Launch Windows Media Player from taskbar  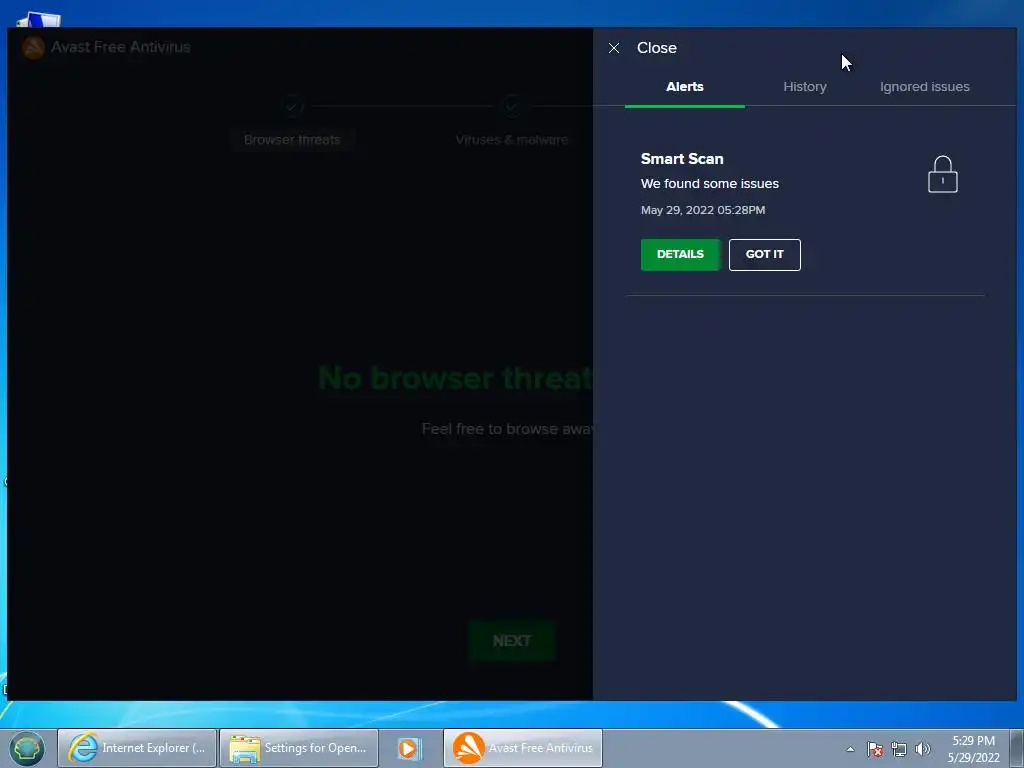(410, 748)
